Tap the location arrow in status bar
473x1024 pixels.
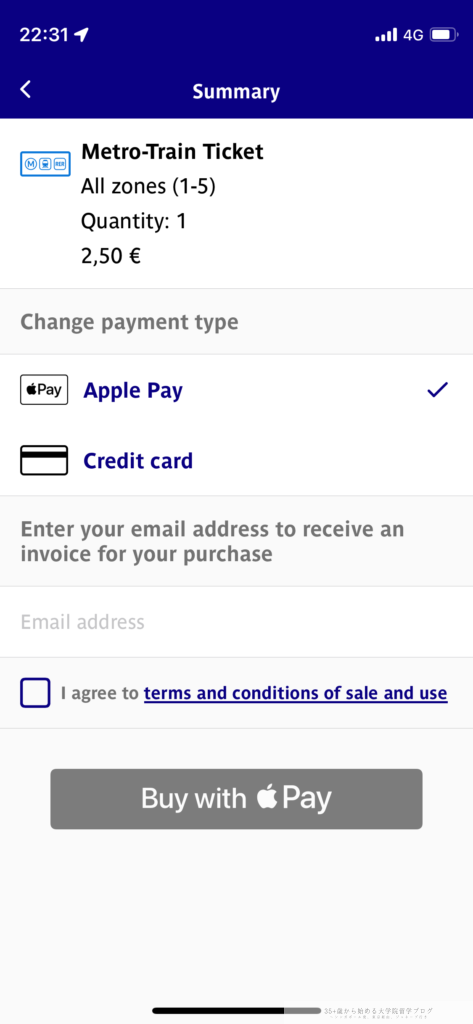(81, 35)
